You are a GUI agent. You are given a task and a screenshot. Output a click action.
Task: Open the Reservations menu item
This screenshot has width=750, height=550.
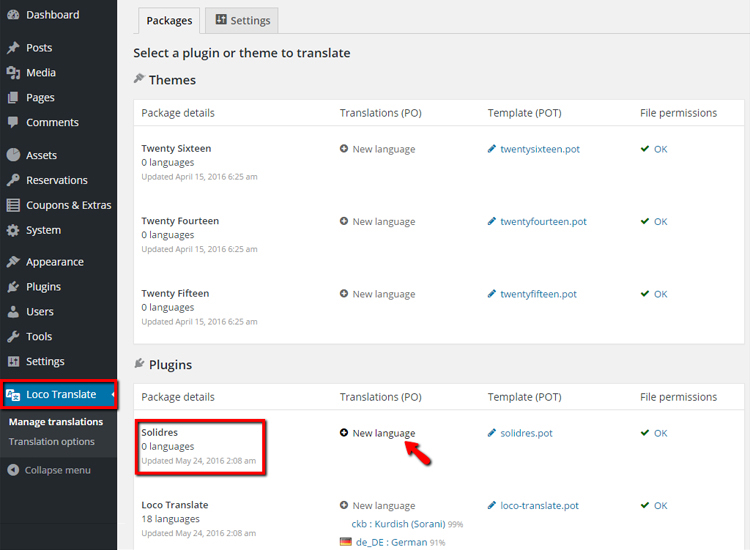pos(58,180)
